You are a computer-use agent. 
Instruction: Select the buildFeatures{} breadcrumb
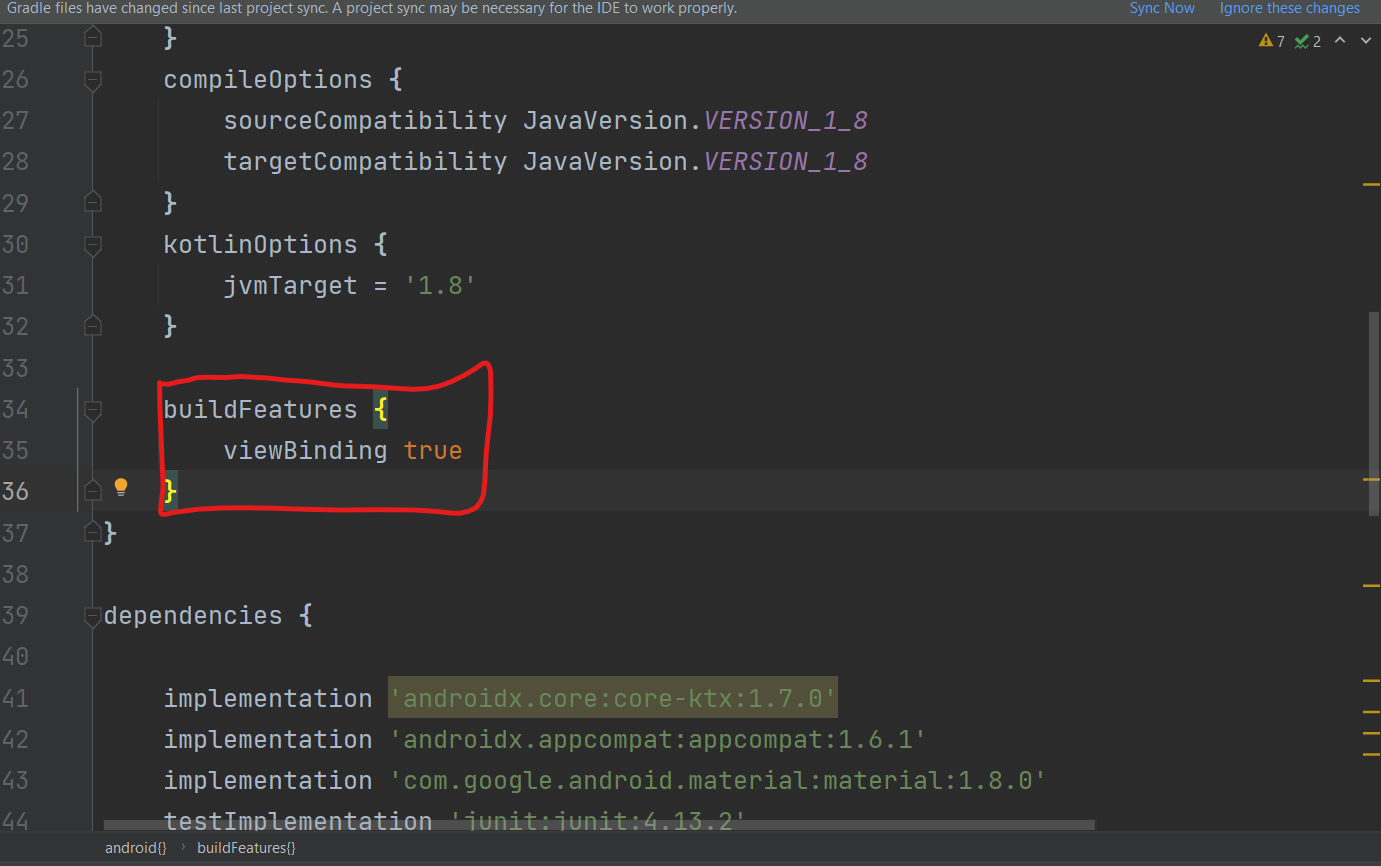click(x=246, y=848)
